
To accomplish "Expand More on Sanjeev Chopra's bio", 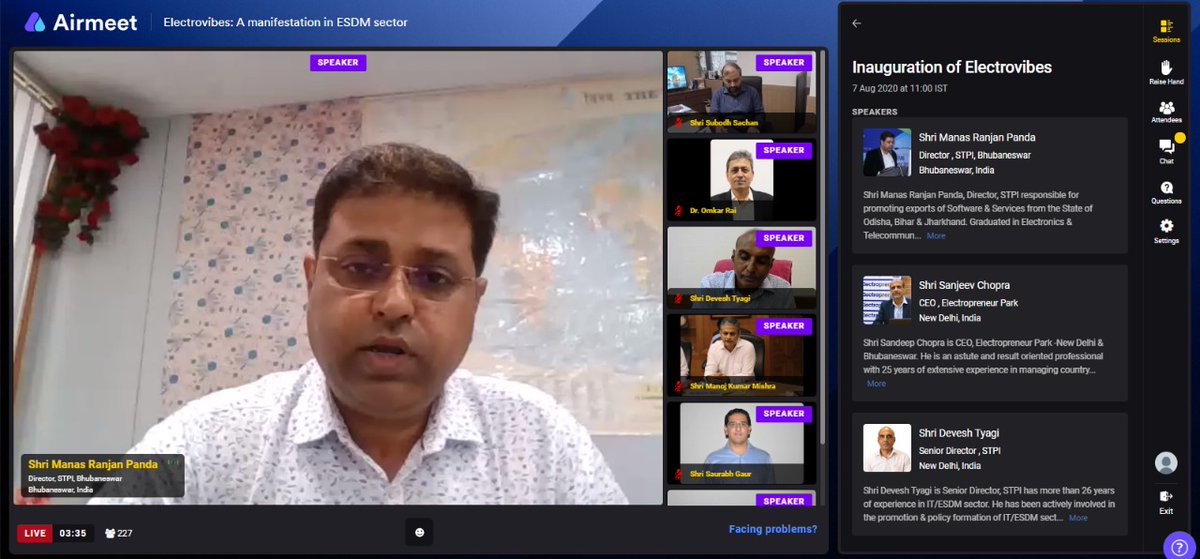I will (876, 384).
